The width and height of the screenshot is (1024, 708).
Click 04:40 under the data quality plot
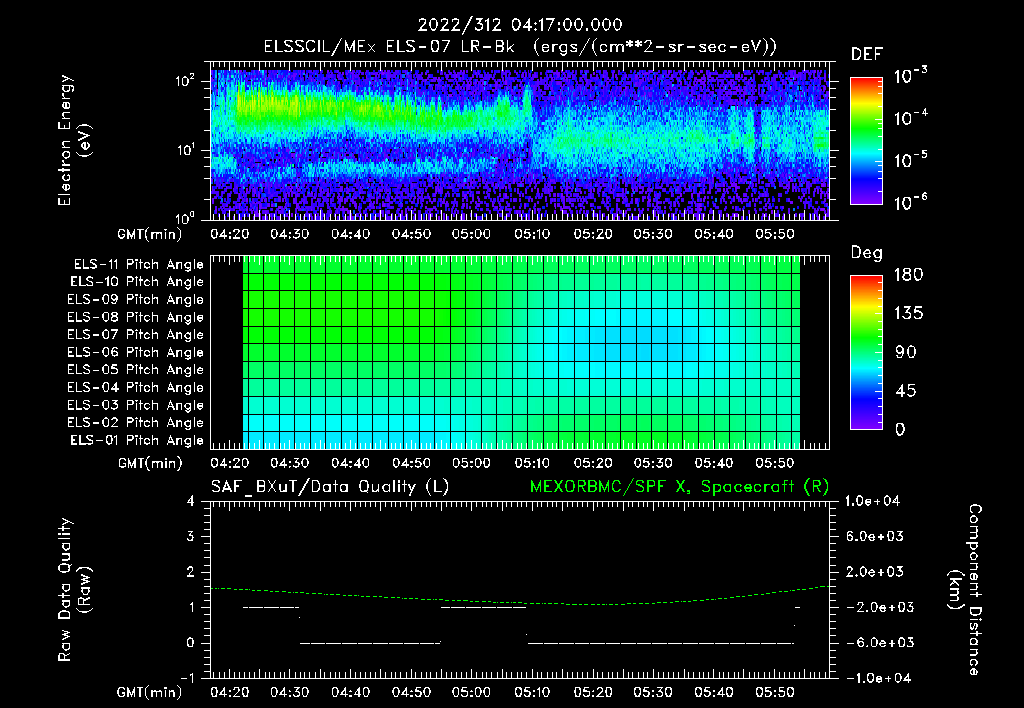[350, 692]
